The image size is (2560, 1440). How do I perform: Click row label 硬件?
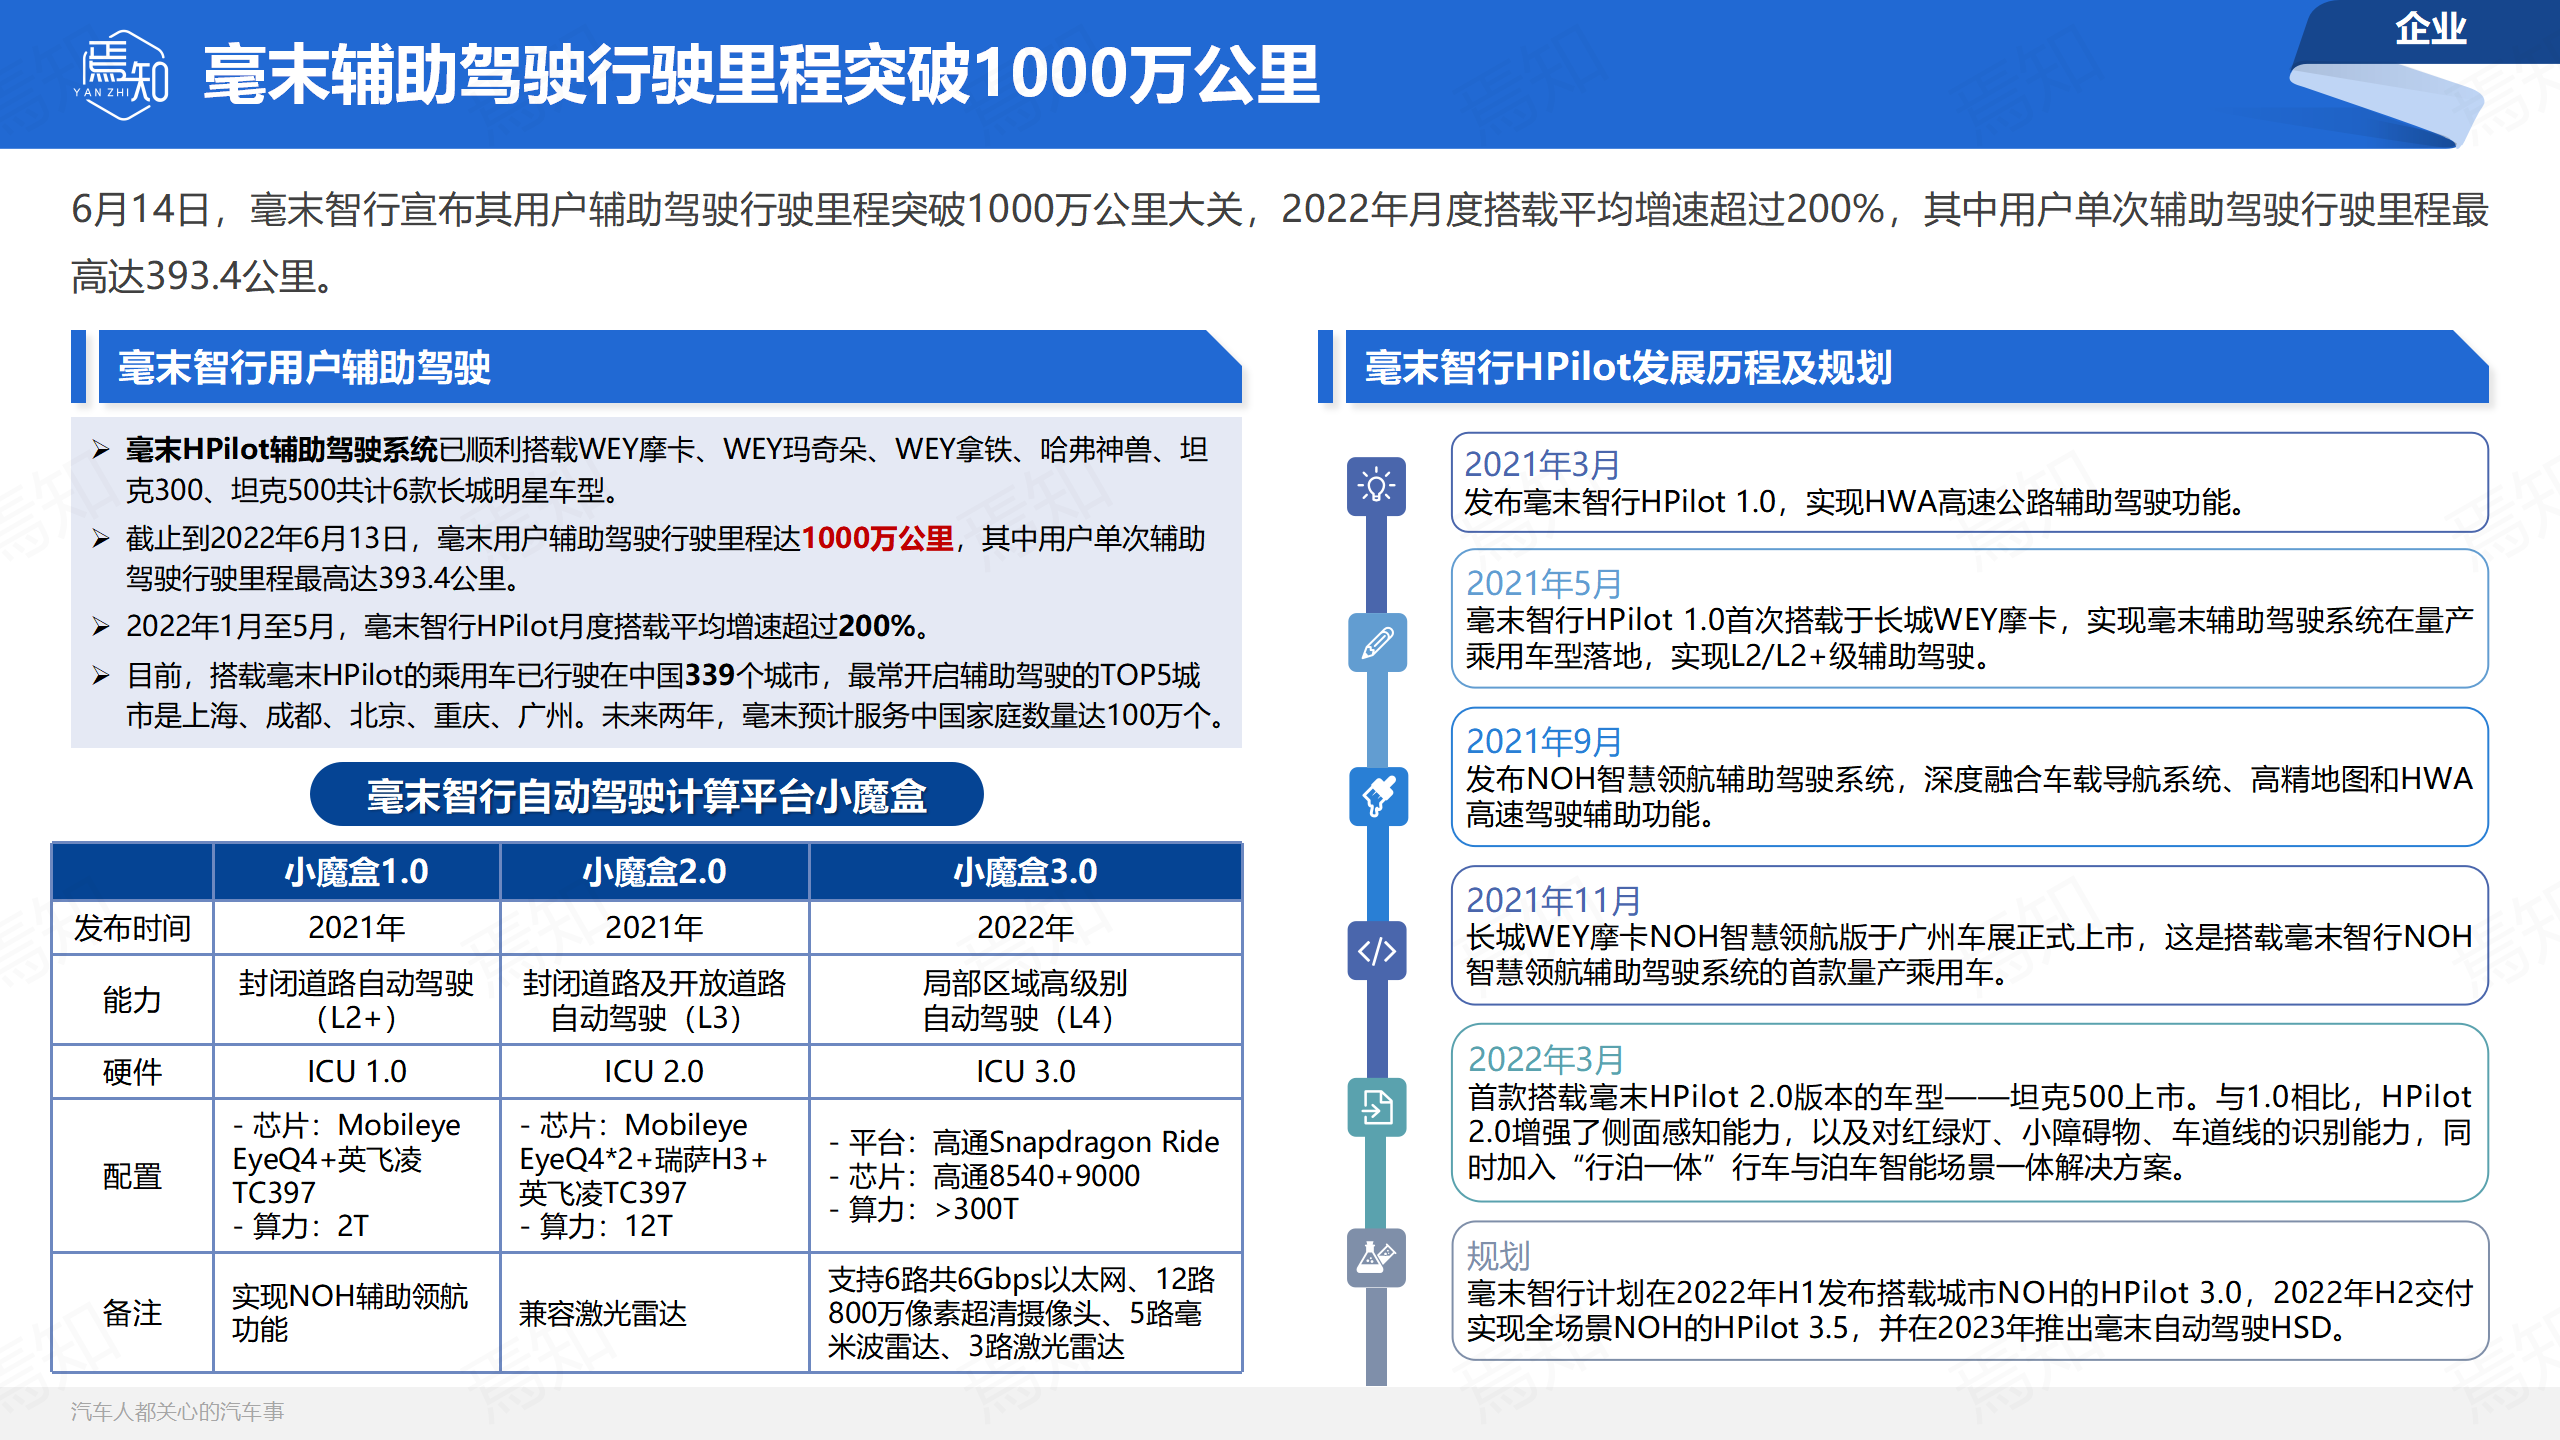pos(132,1072)
